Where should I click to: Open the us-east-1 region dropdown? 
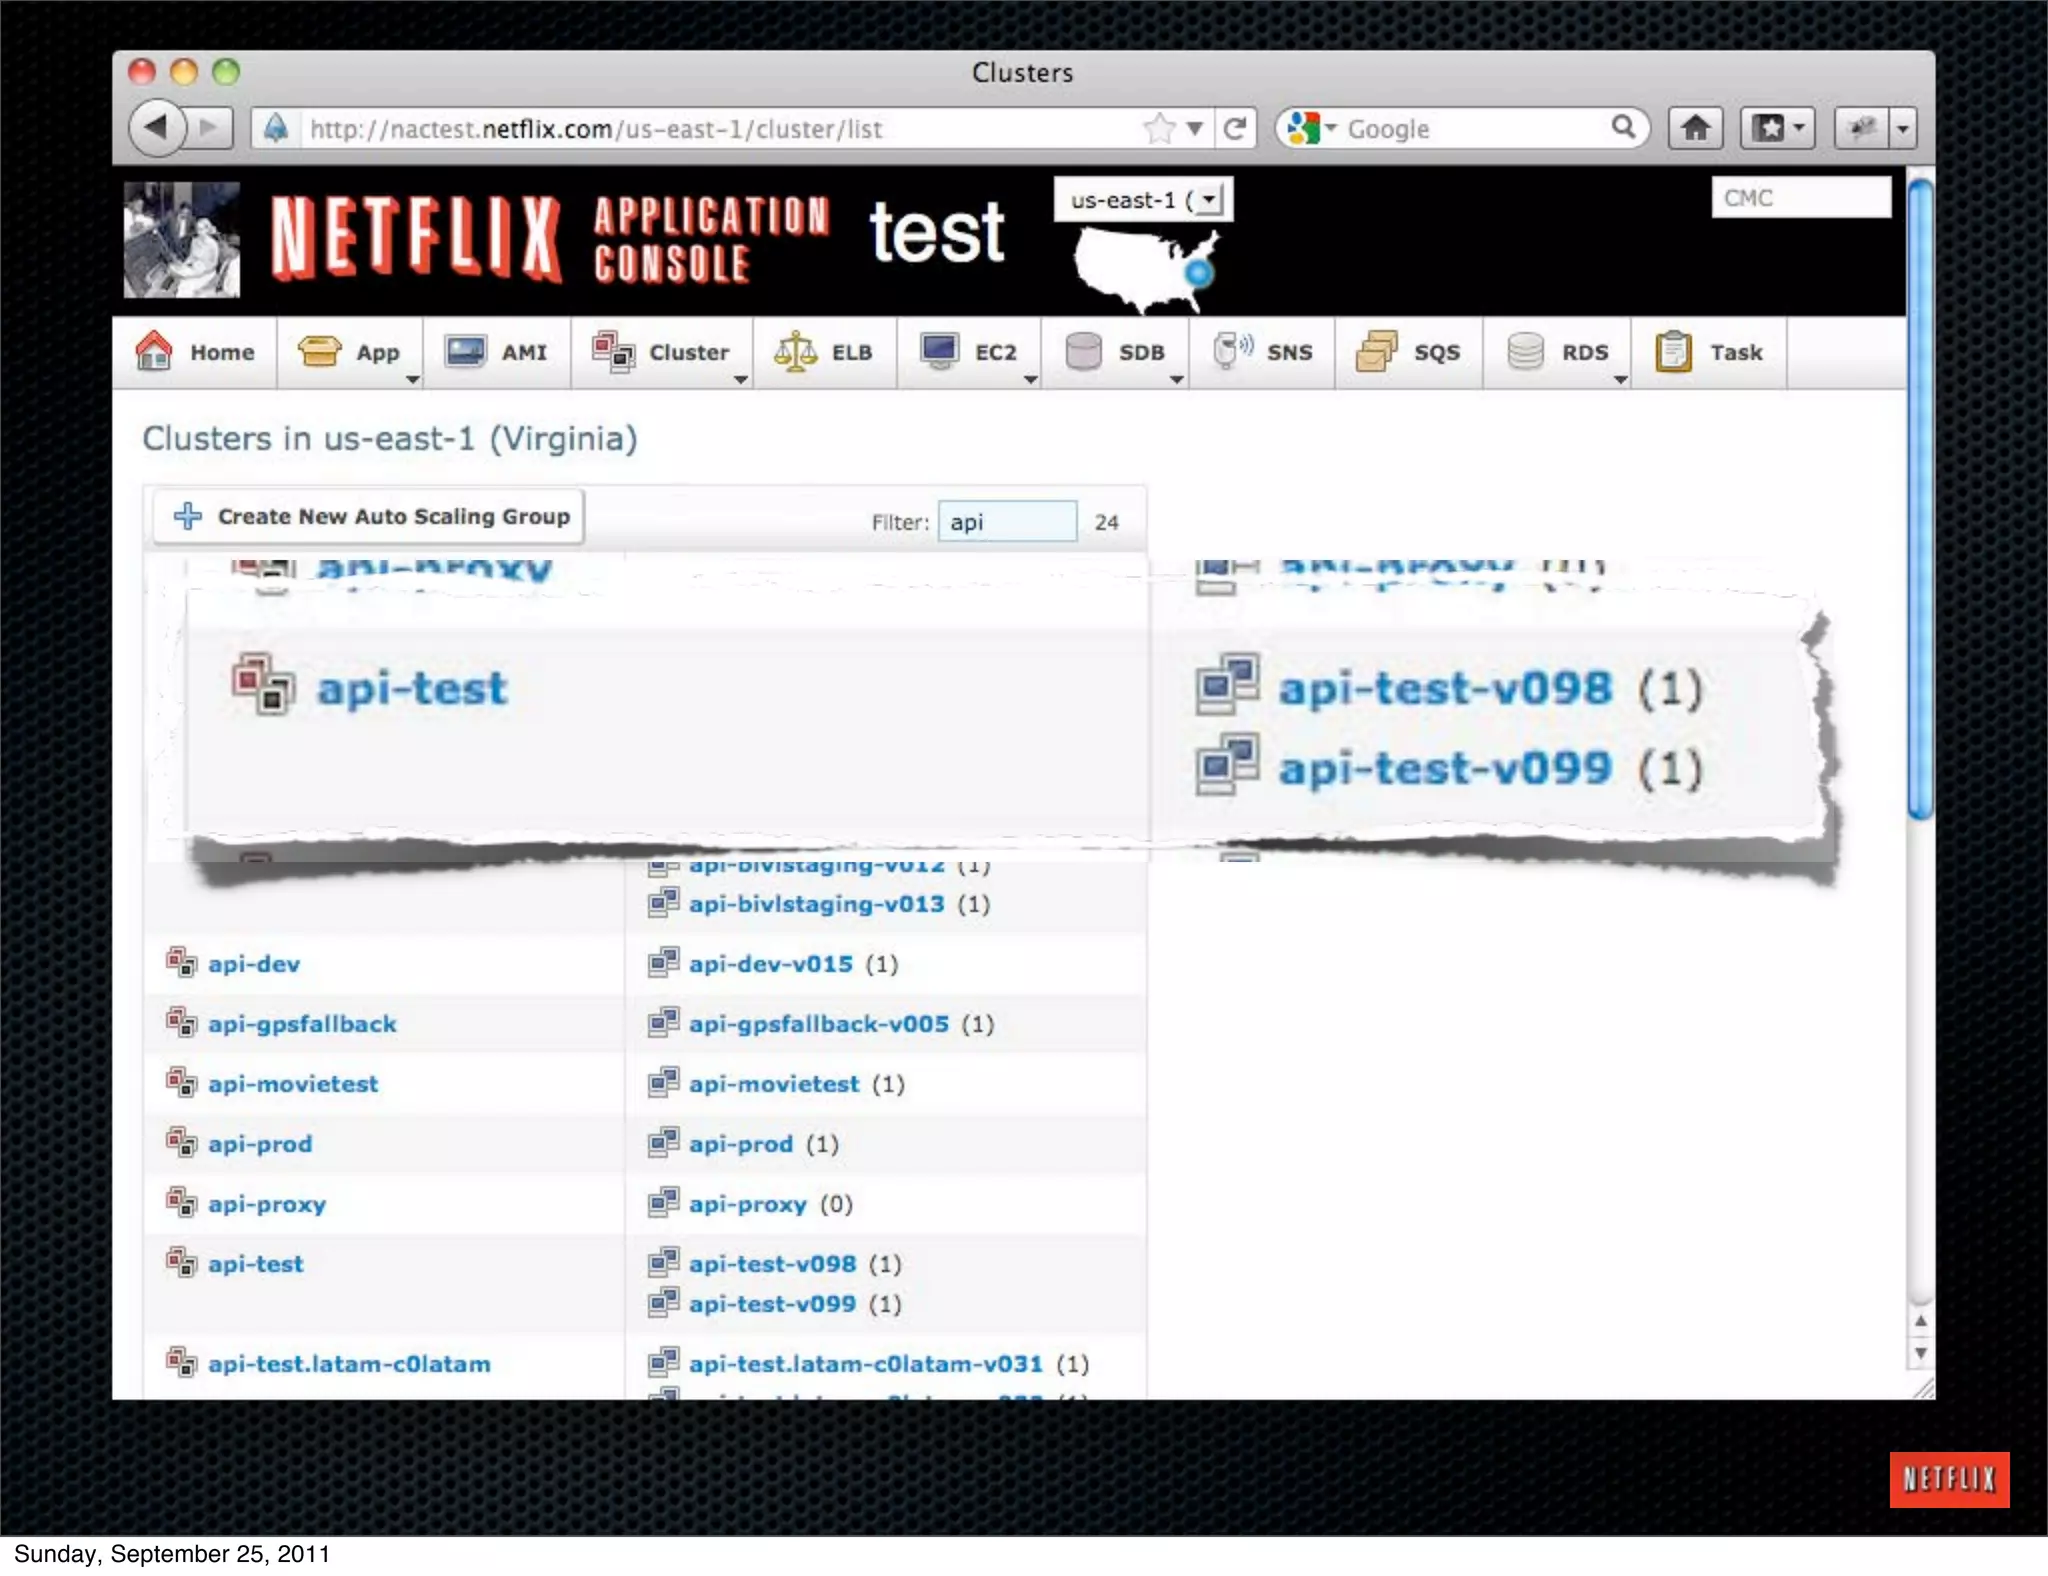click(x=1143, y=200)
